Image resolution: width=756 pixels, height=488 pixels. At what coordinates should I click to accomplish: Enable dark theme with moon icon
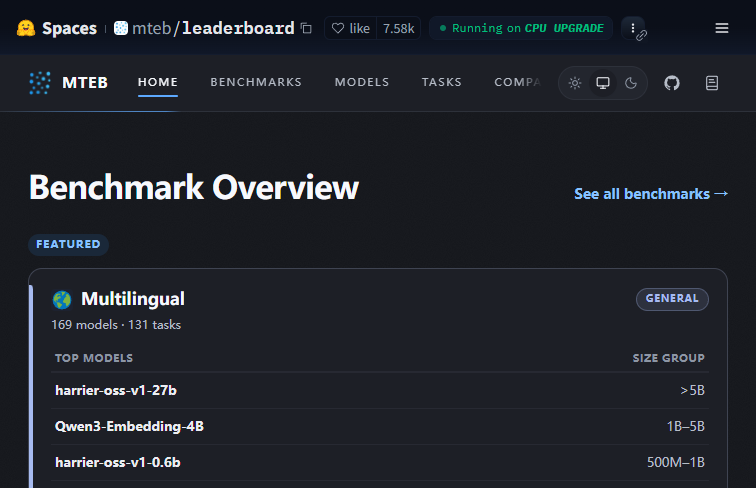631,83
